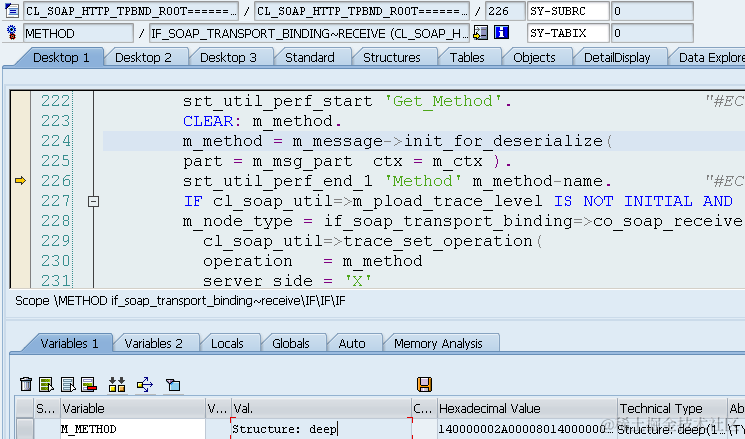The height and width of the screenshot is (439, 745).
Task: Click the Hexadecimal Value column header
Action: click(527, 408)
